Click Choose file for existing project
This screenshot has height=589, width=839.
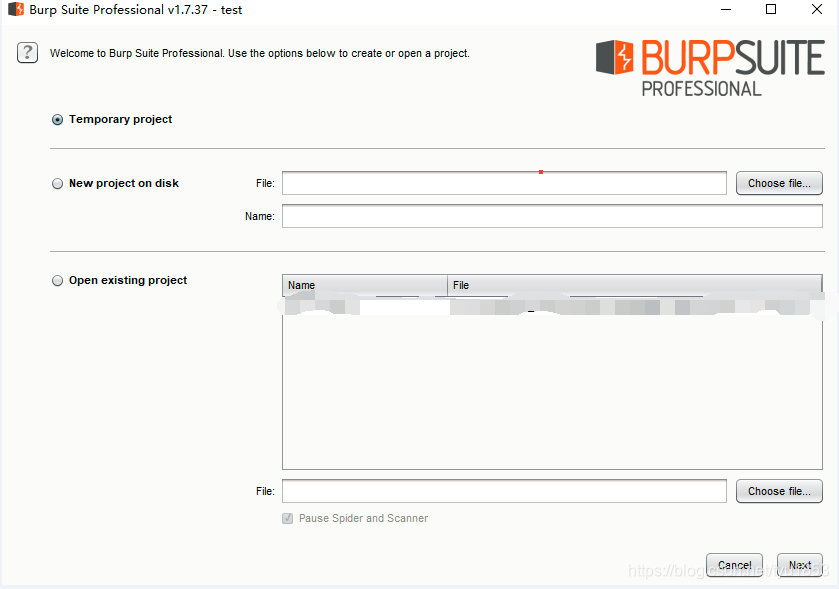(779, 491)
